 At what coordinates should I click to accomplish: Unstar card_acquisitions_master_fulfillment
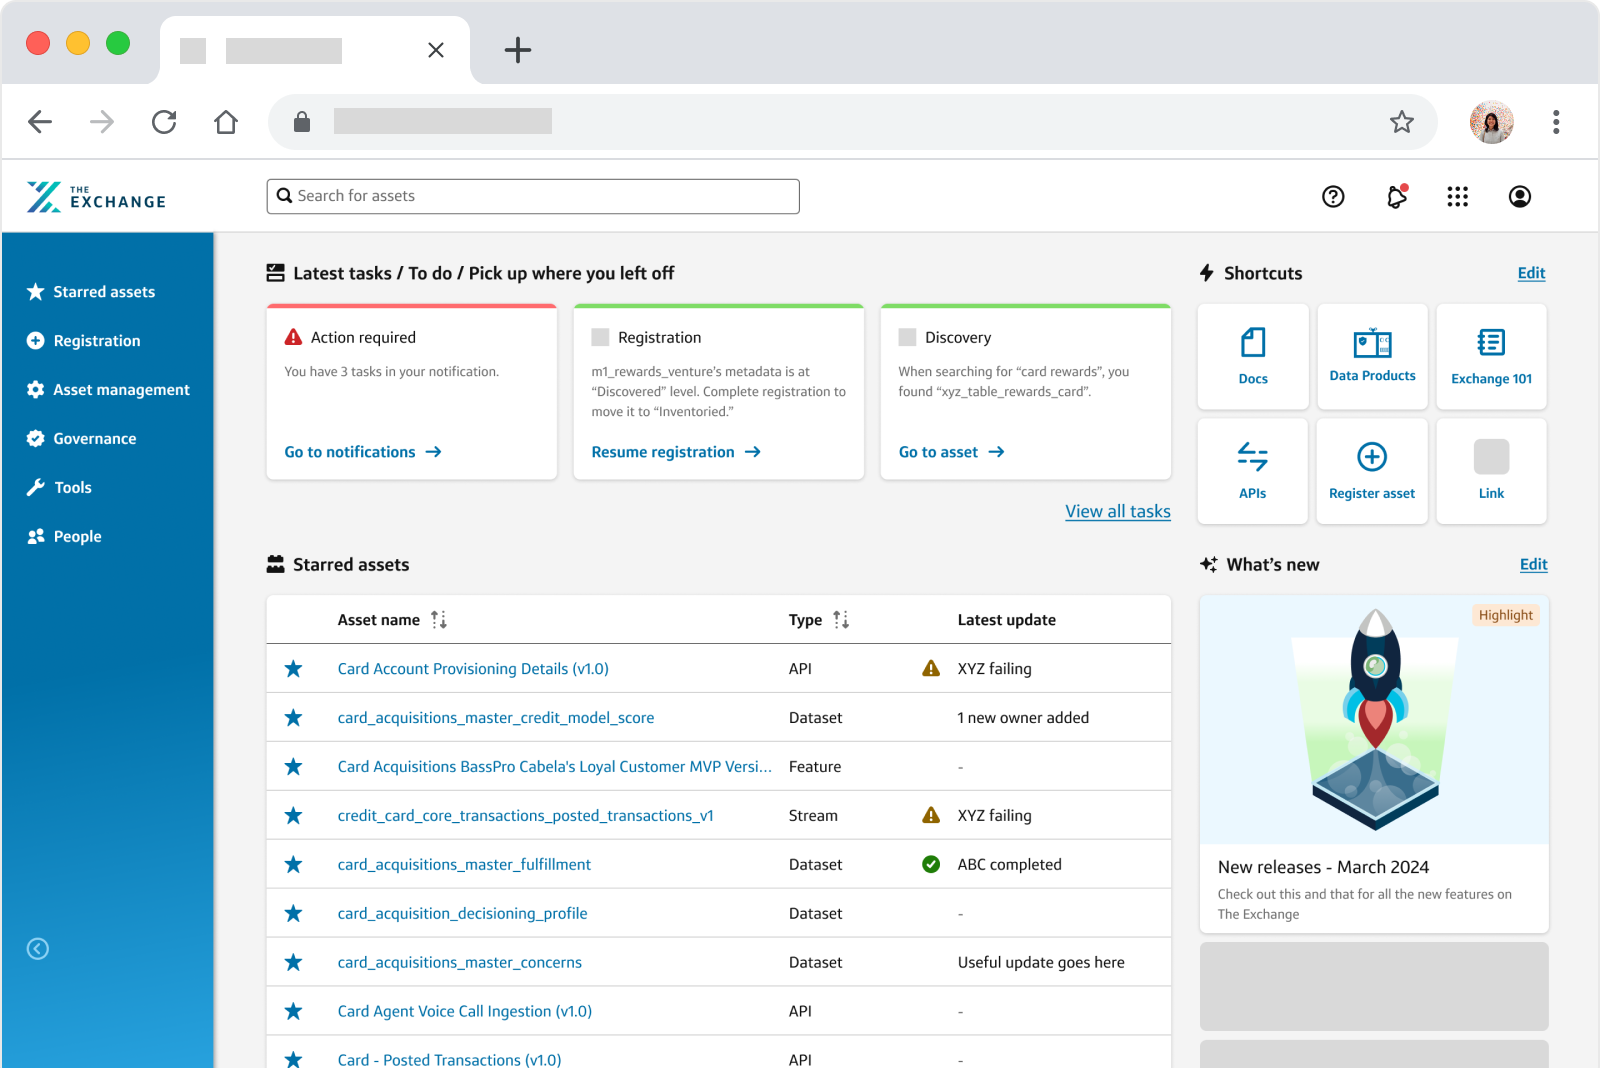coord(293,865)
